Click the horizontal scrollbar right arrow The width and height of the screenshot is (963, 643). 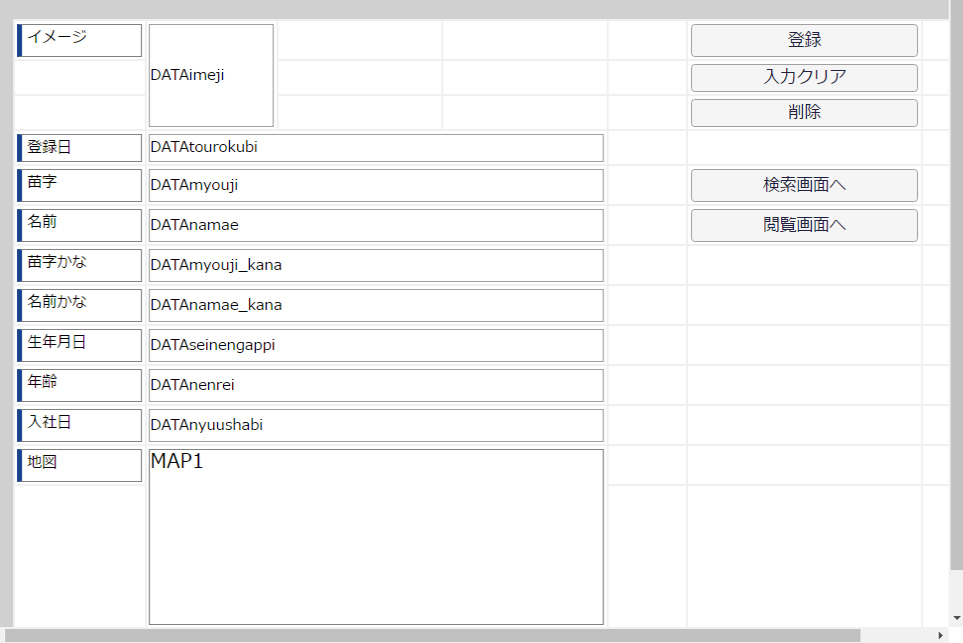(x=940, y=636)
